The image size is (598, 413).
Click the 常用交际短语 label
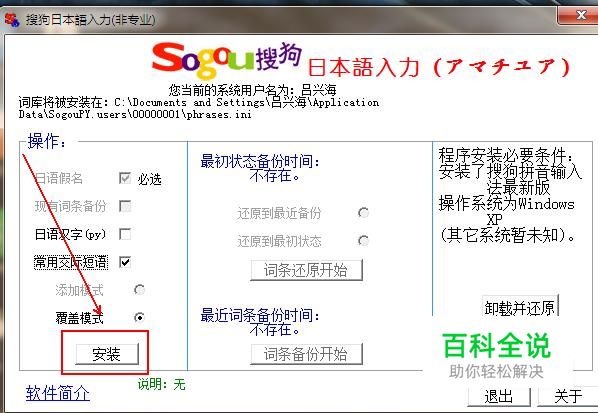[71, 262]
